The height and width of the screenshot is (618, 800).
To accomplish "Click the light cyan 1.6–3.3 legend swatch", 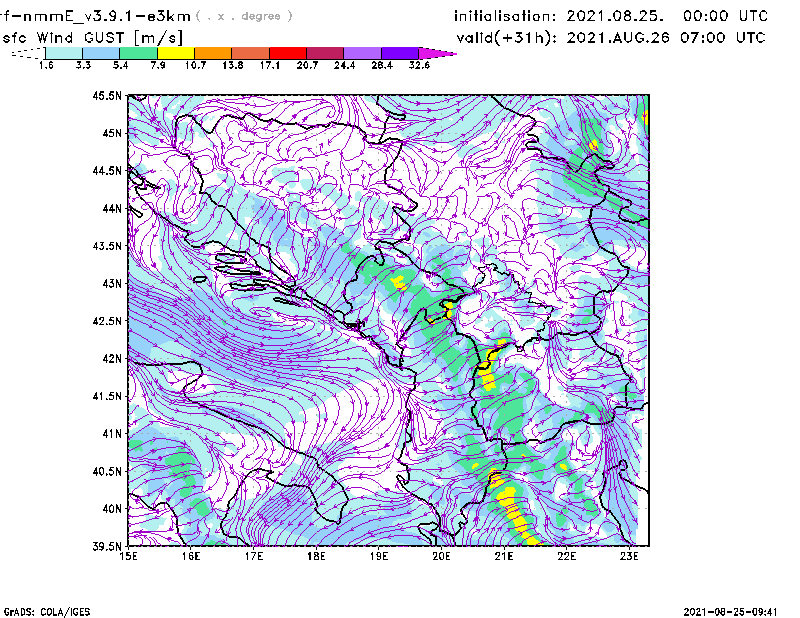I will [64, 53].
